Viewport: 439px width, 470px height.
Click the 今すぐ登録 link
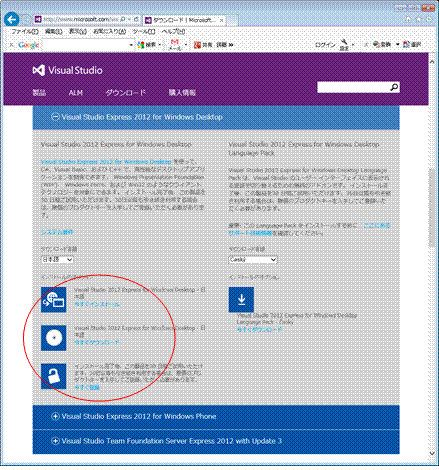[x=87, y=387]
